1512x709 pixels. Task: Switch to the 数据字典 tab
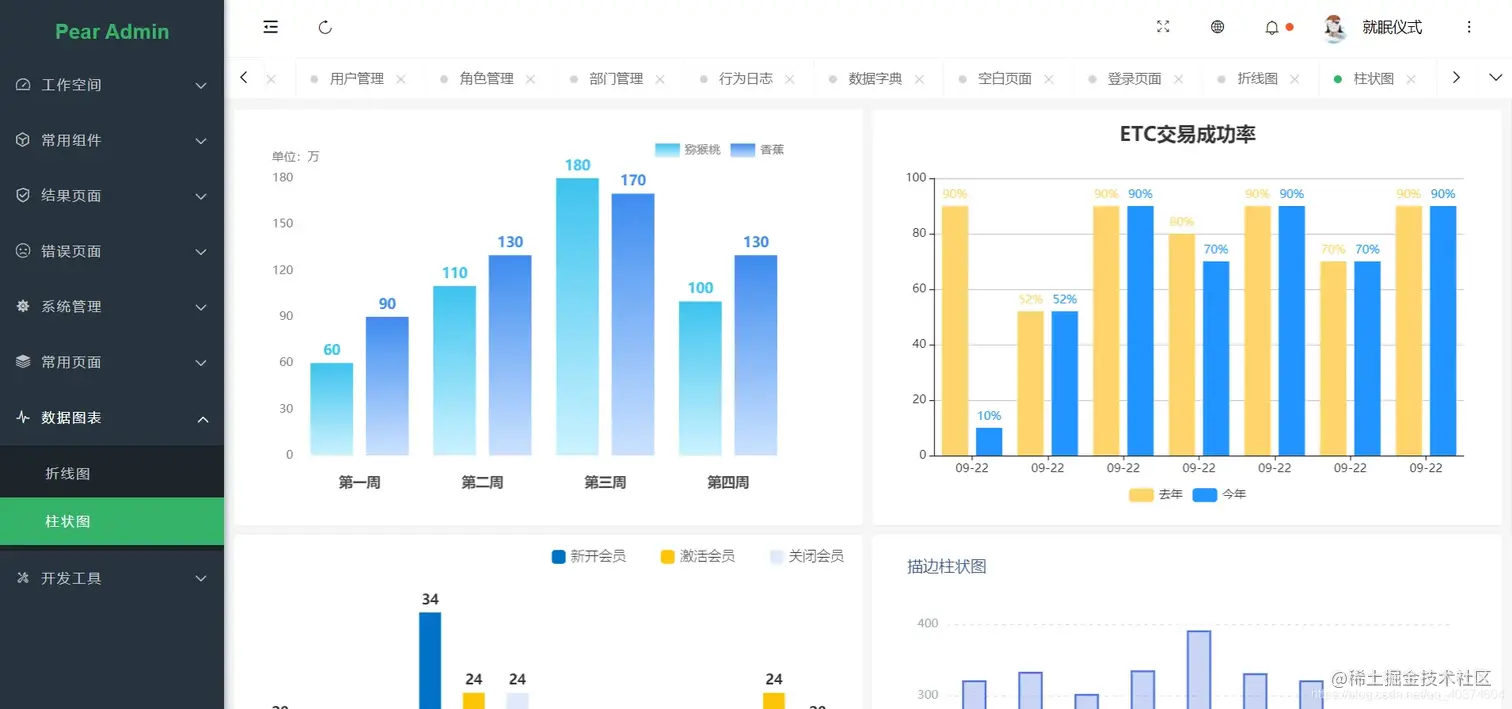click(875, 78)
